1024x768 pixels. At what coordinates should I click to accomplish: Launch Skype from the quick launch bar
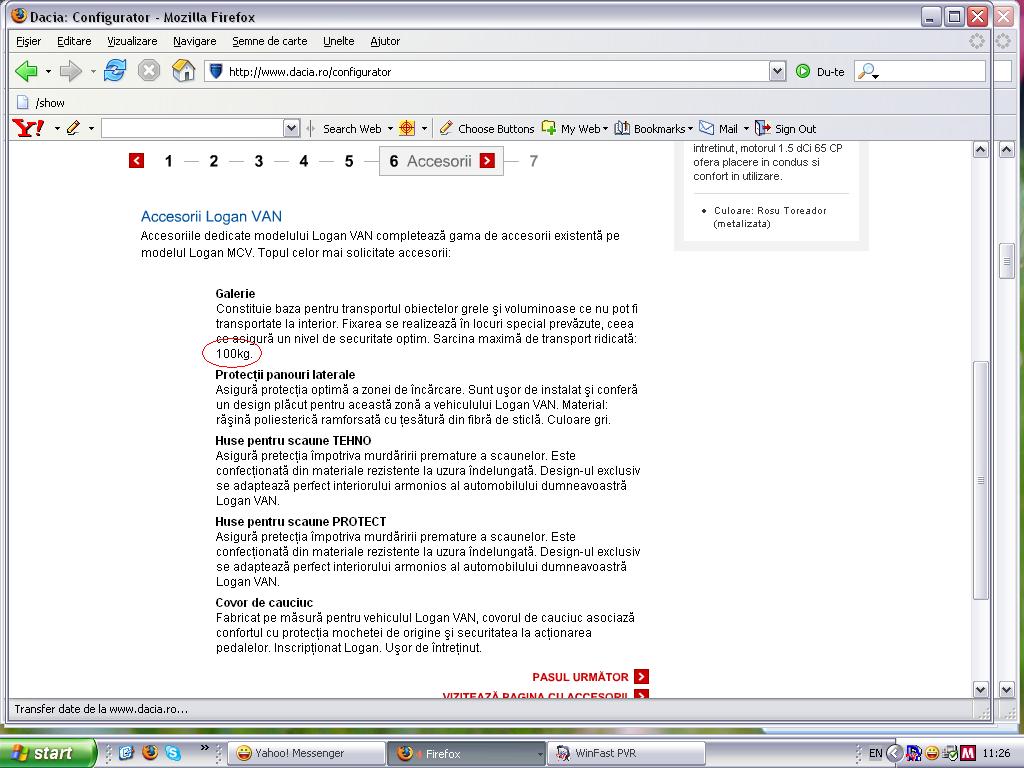pos(172,753)
